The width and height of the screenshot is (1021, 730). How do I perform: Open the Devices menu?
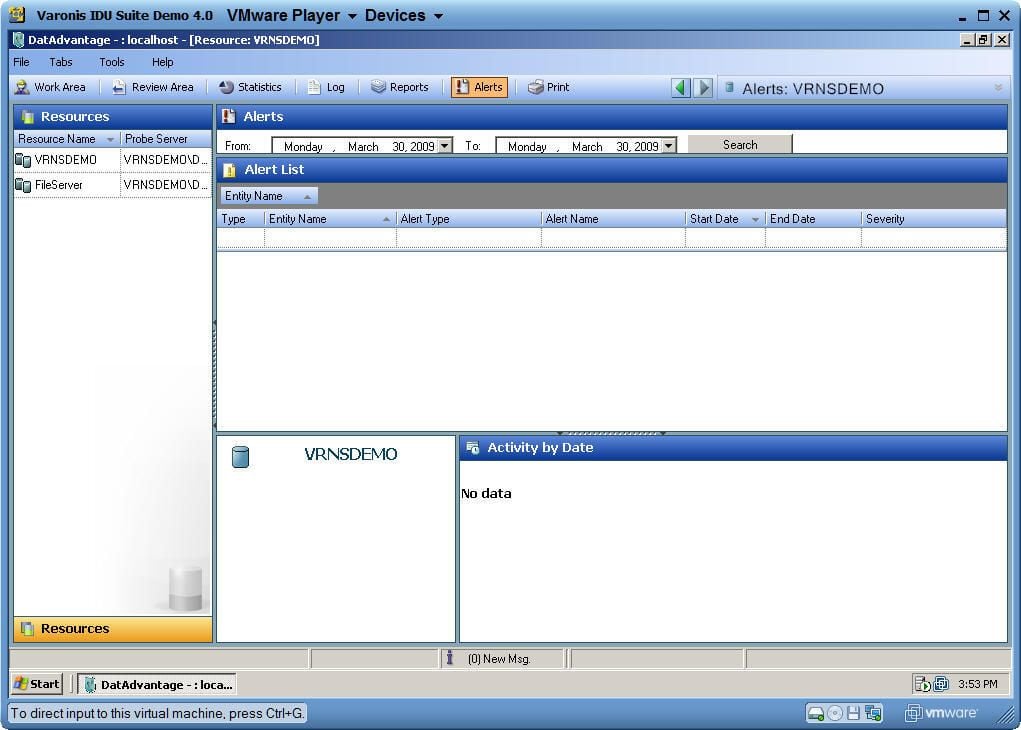[404, 15]
